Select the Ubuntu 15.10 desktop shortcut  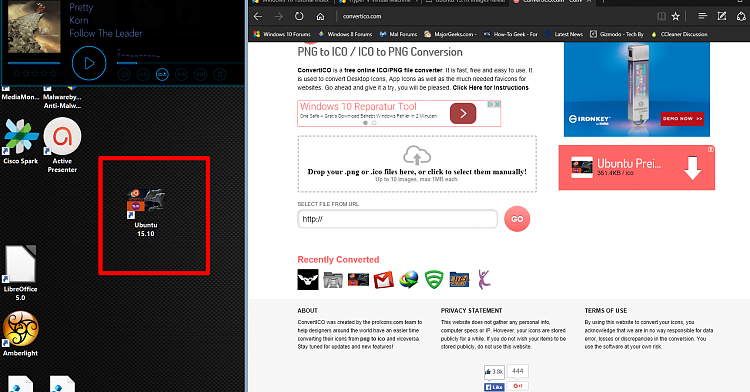click(146, 212)
